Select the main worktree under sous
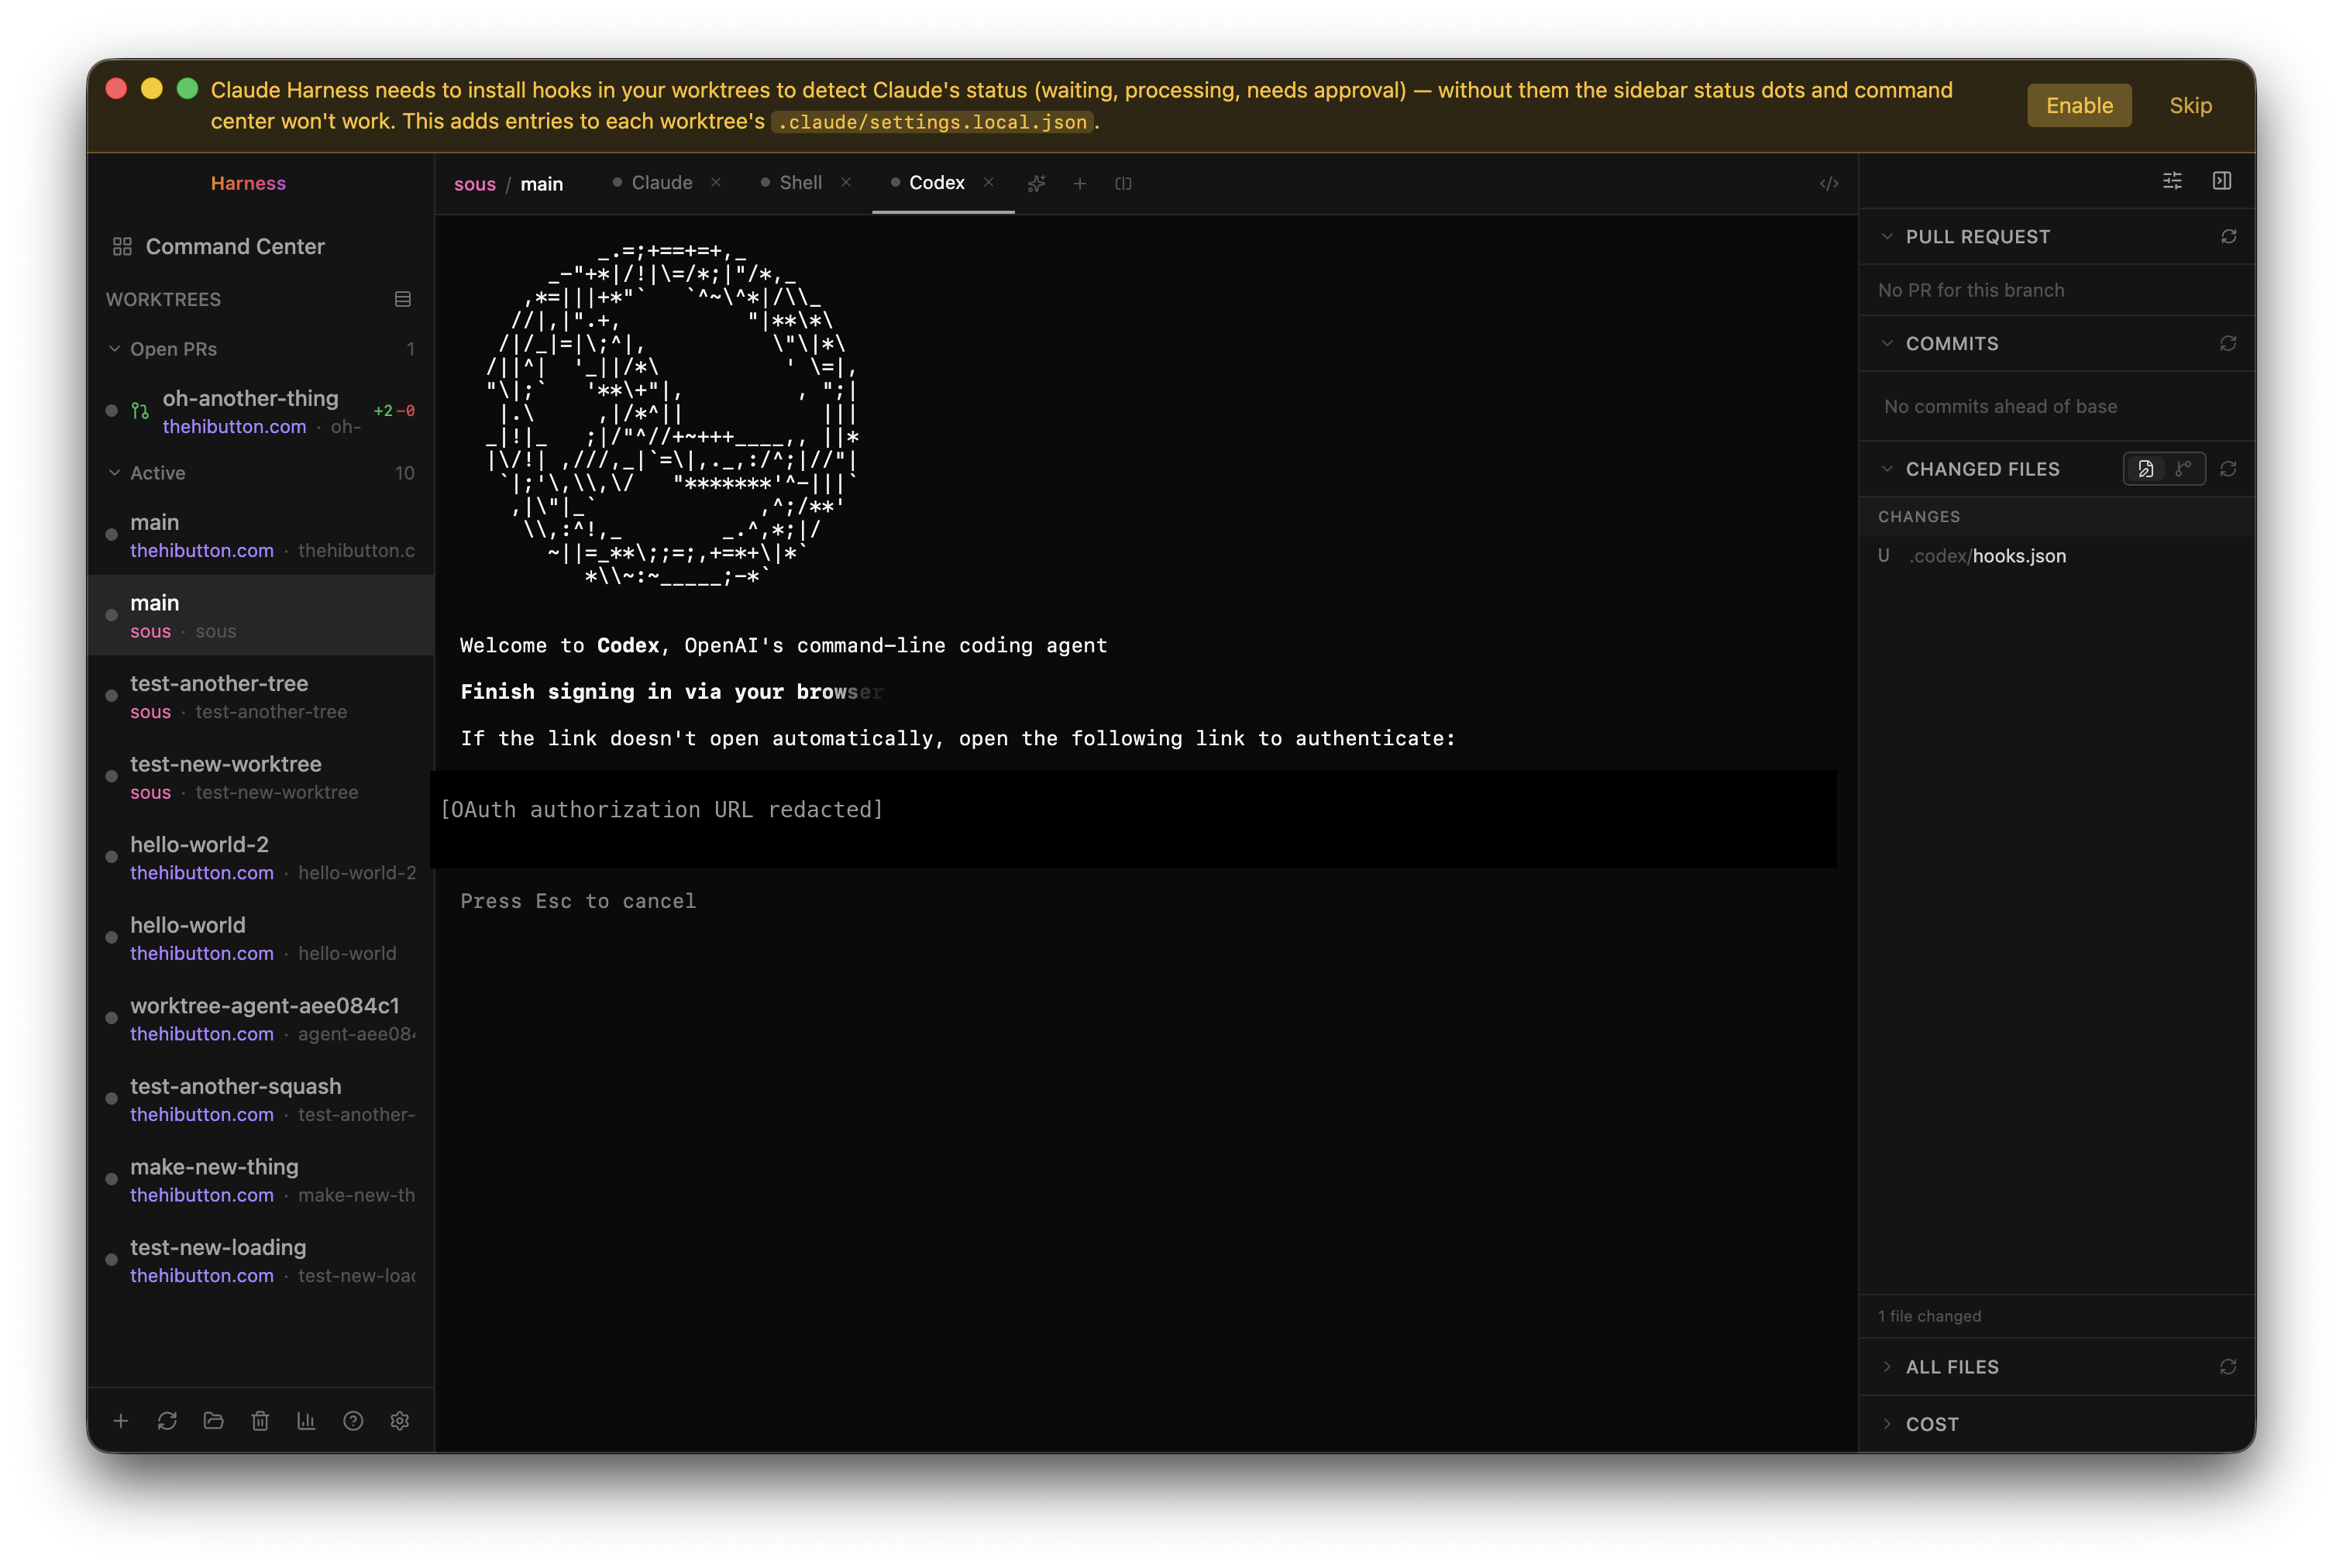The width and height of the screenshot is (2343, 1568). click(x=260, y=616)
